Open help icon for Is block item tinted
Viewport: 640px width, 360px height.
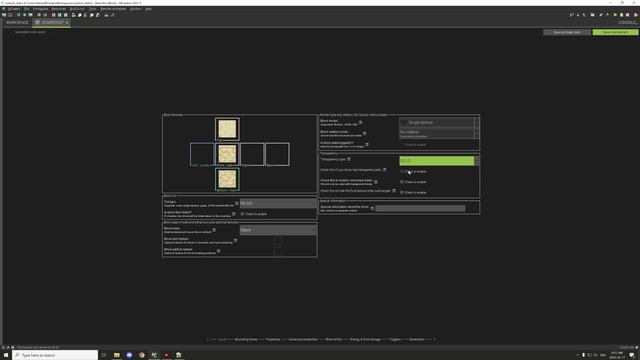pyautogui.click(x=234, y=213)
